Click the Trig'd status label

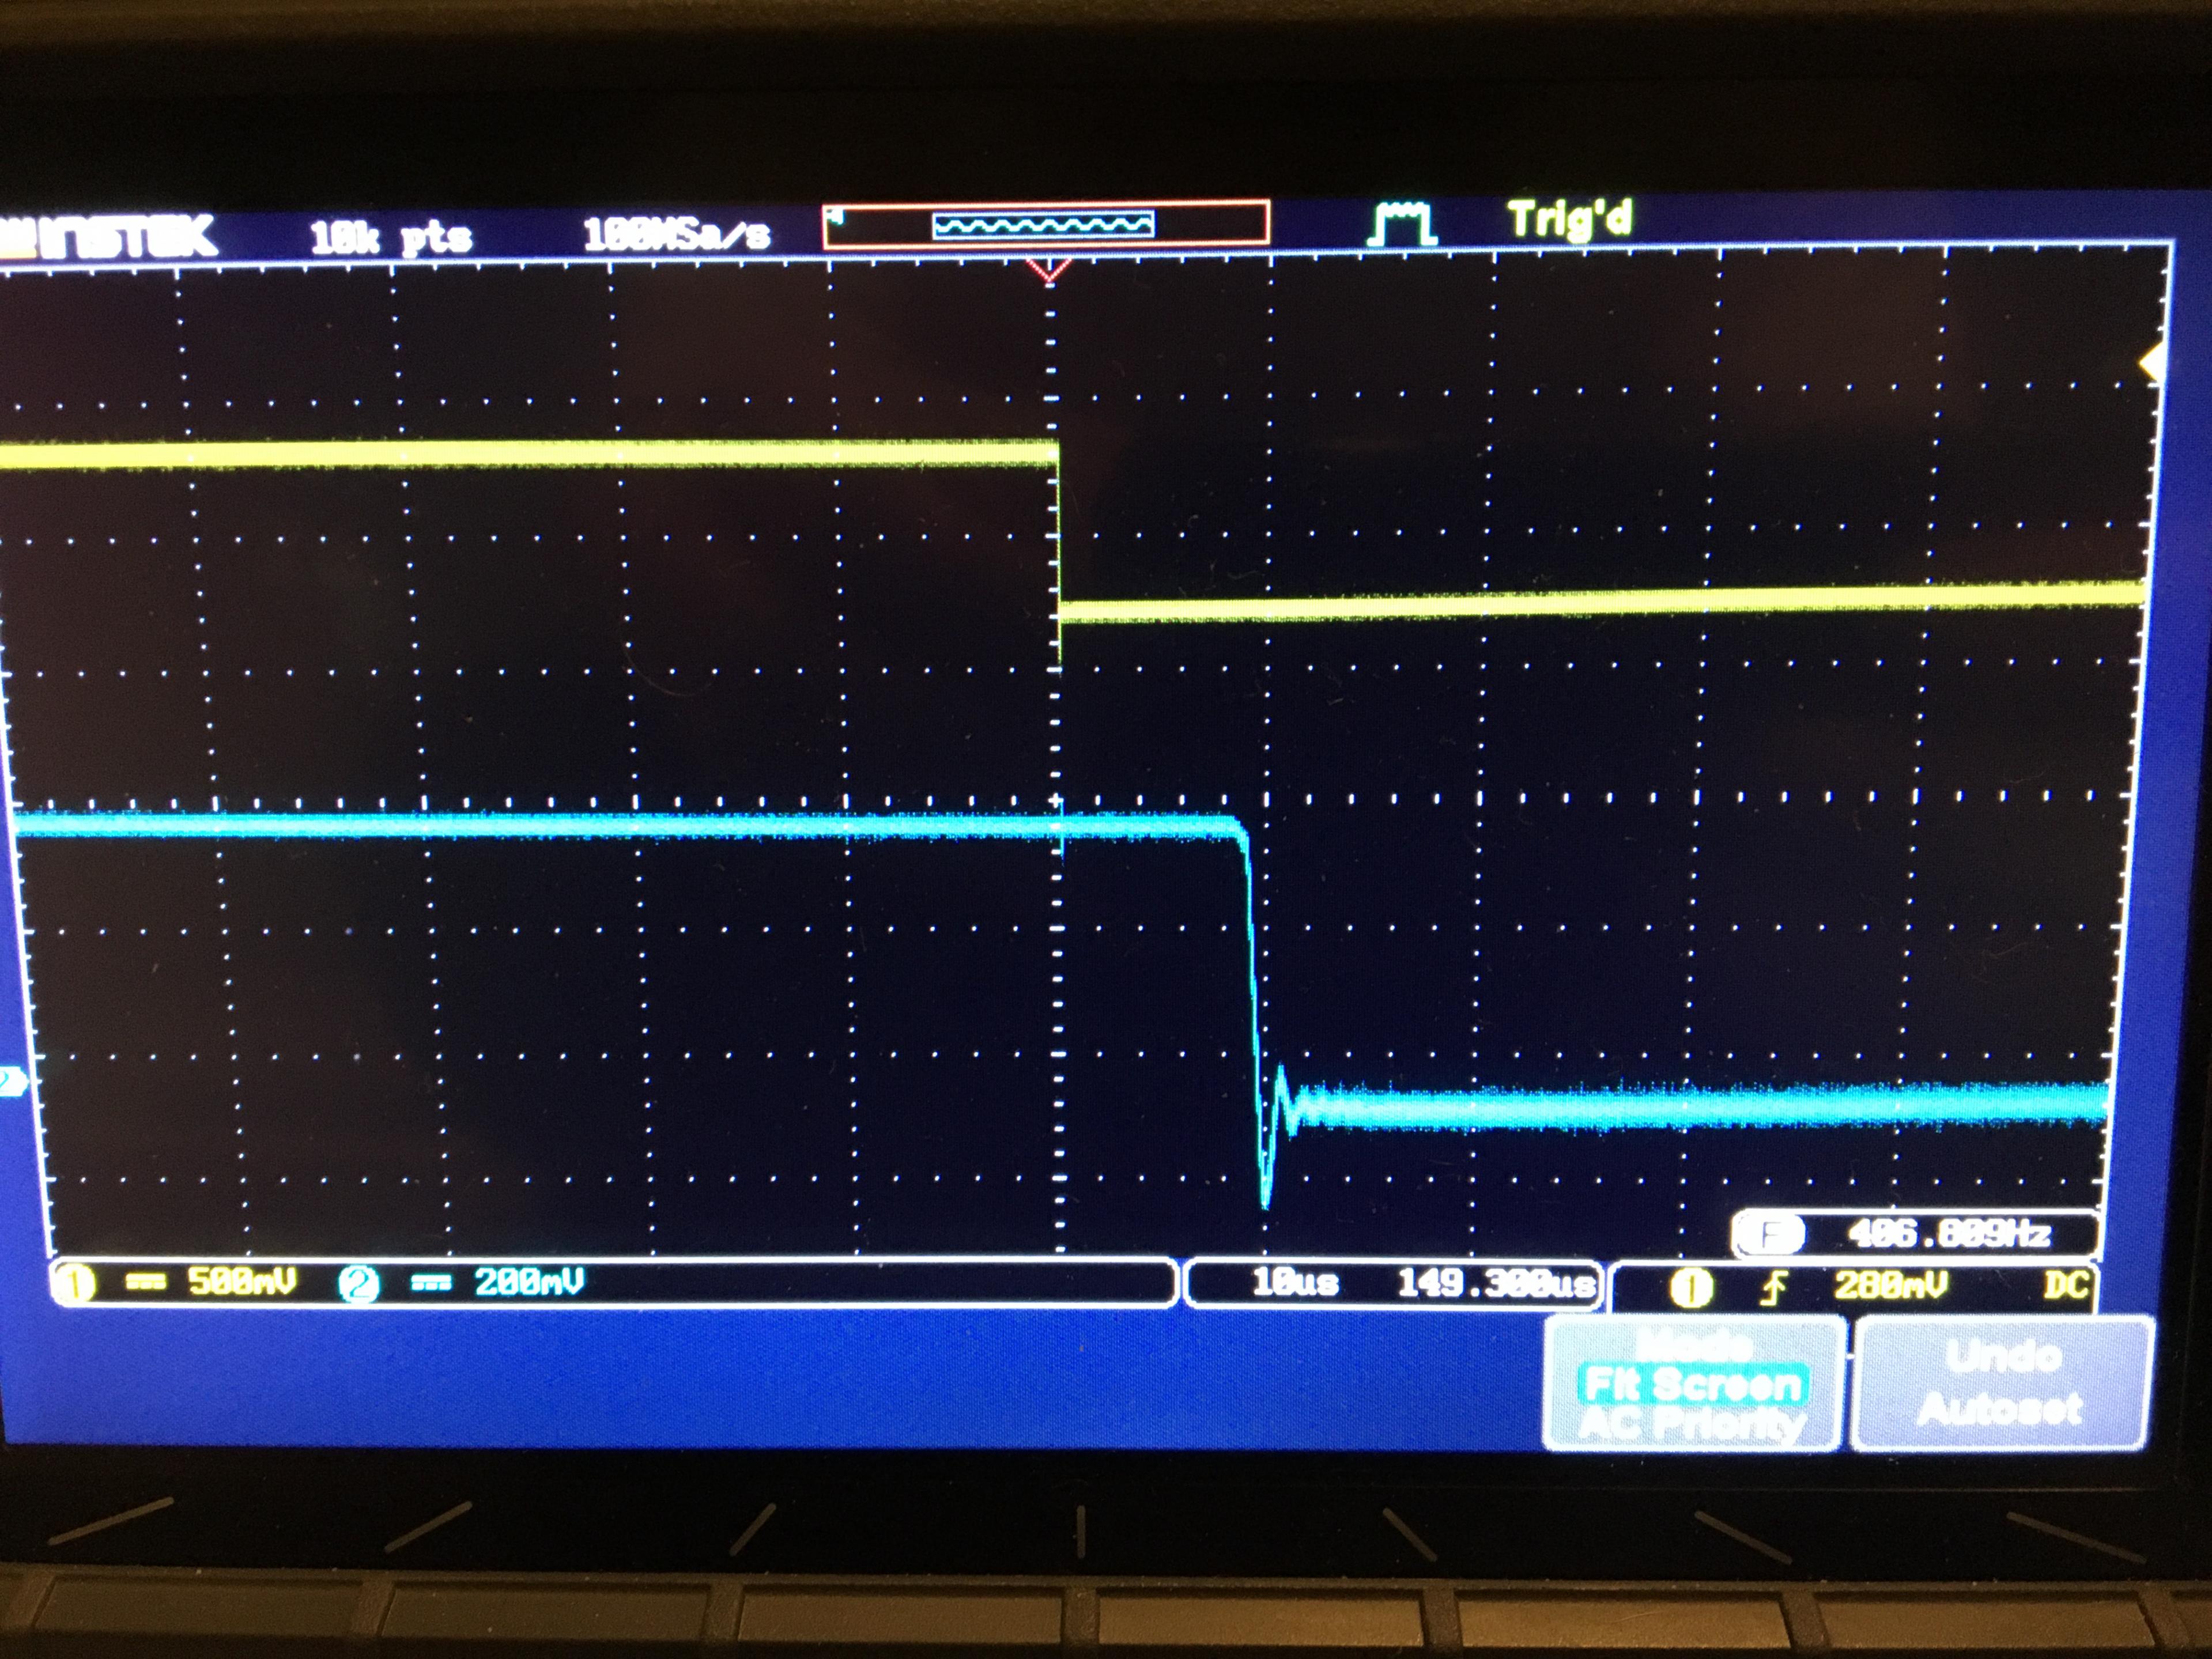(1569, 220)
